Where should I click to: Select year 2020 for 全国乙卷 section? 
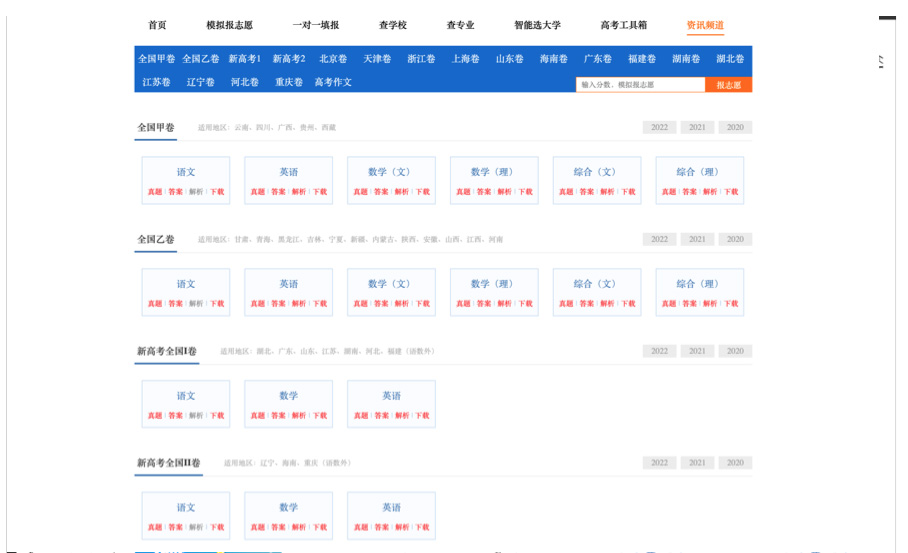pyautogui.click(x=735, y=239)
